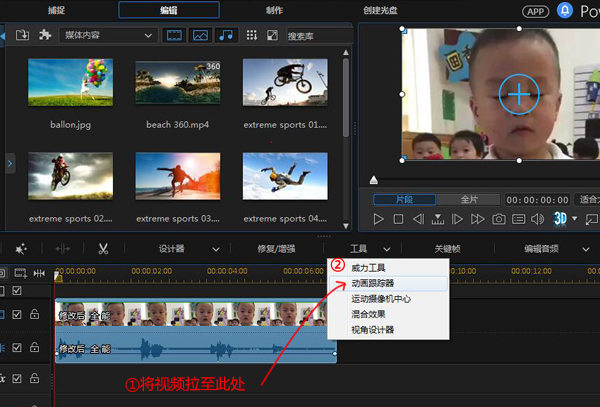Switch to the 创建光盘 tab
This screenshot has width=600, height=407.
tap(380, 10)
